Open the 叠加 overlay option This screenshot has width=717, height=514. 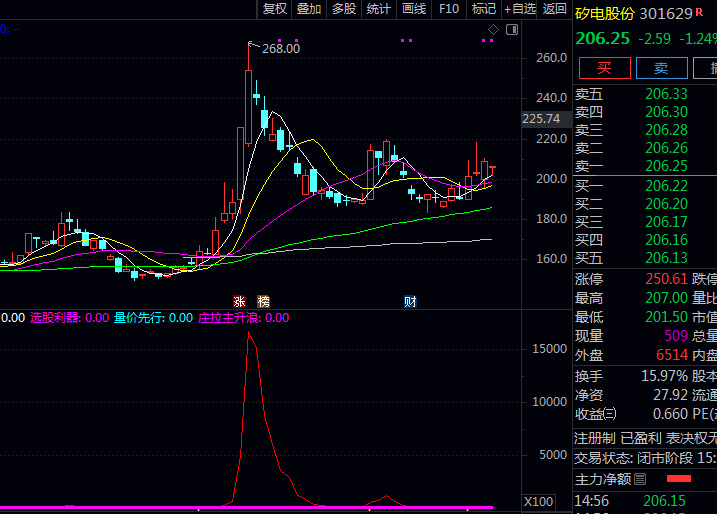point(309,9)
